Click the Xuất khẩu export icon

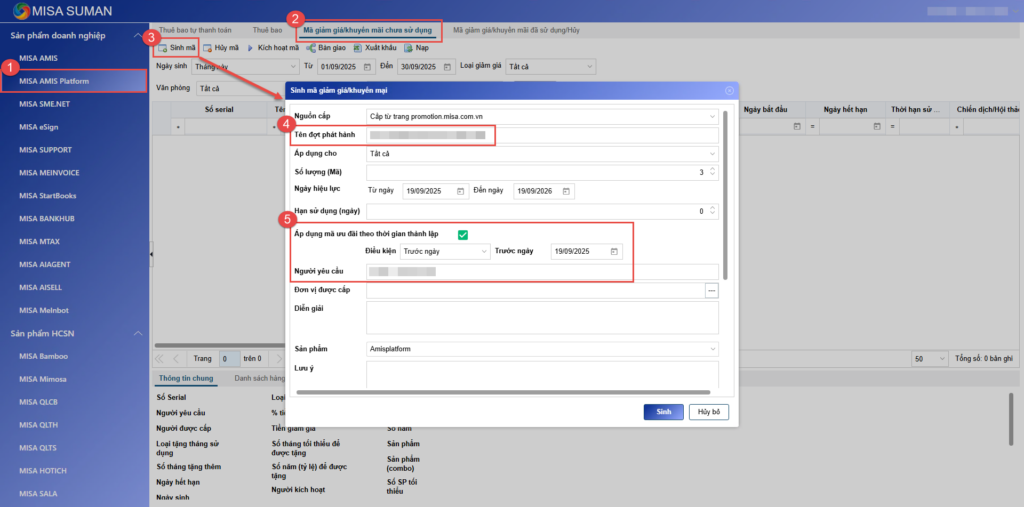357,47
